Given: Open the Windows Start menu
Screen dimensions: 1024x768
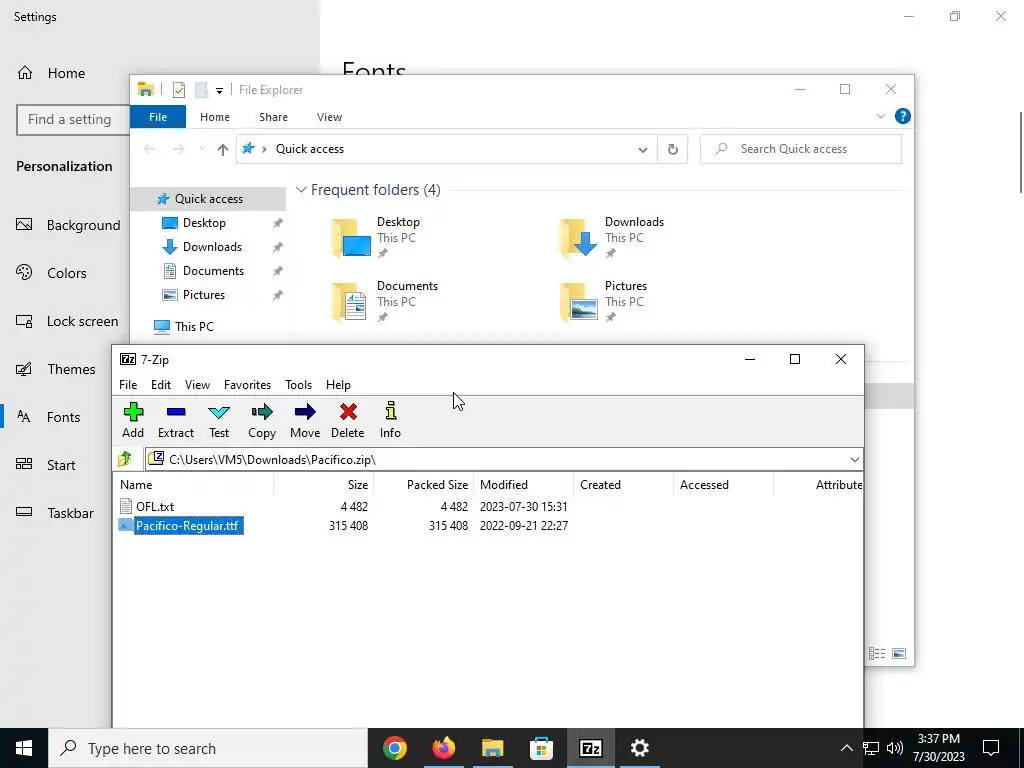Looking at the screenshot, I should 24,748.
